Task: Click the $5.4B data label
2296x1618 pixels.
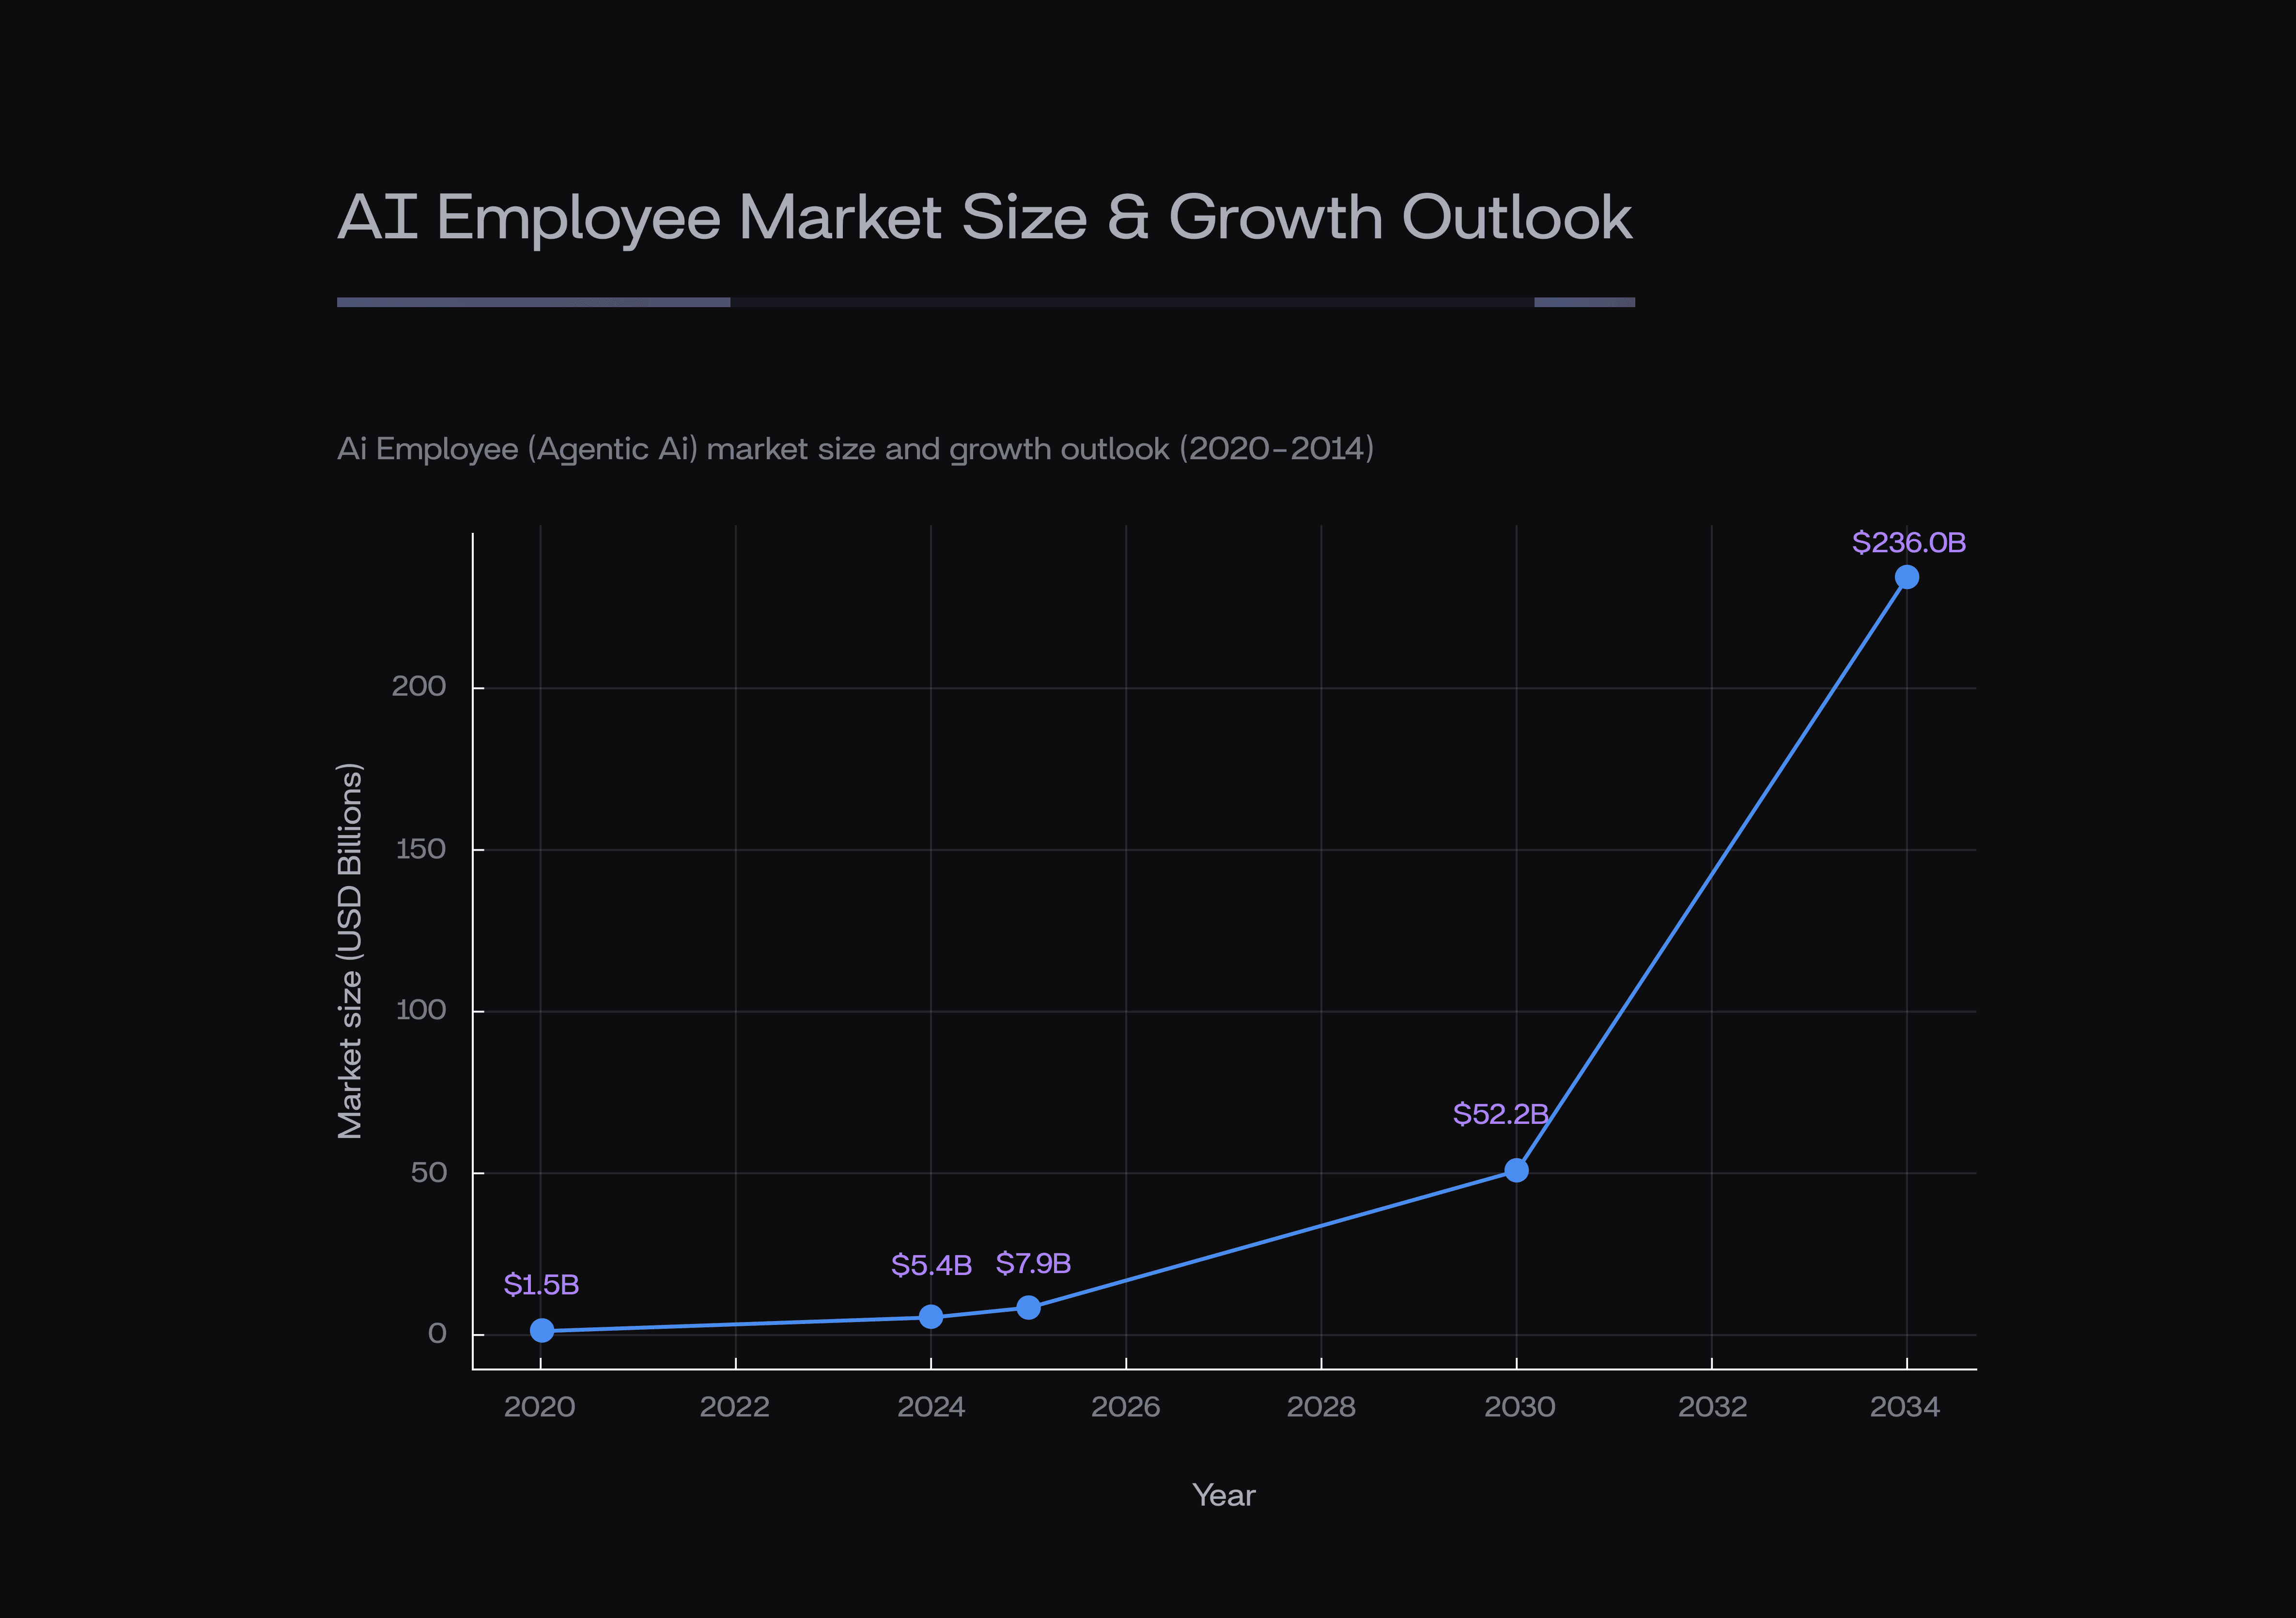Action: (931, 1265)
